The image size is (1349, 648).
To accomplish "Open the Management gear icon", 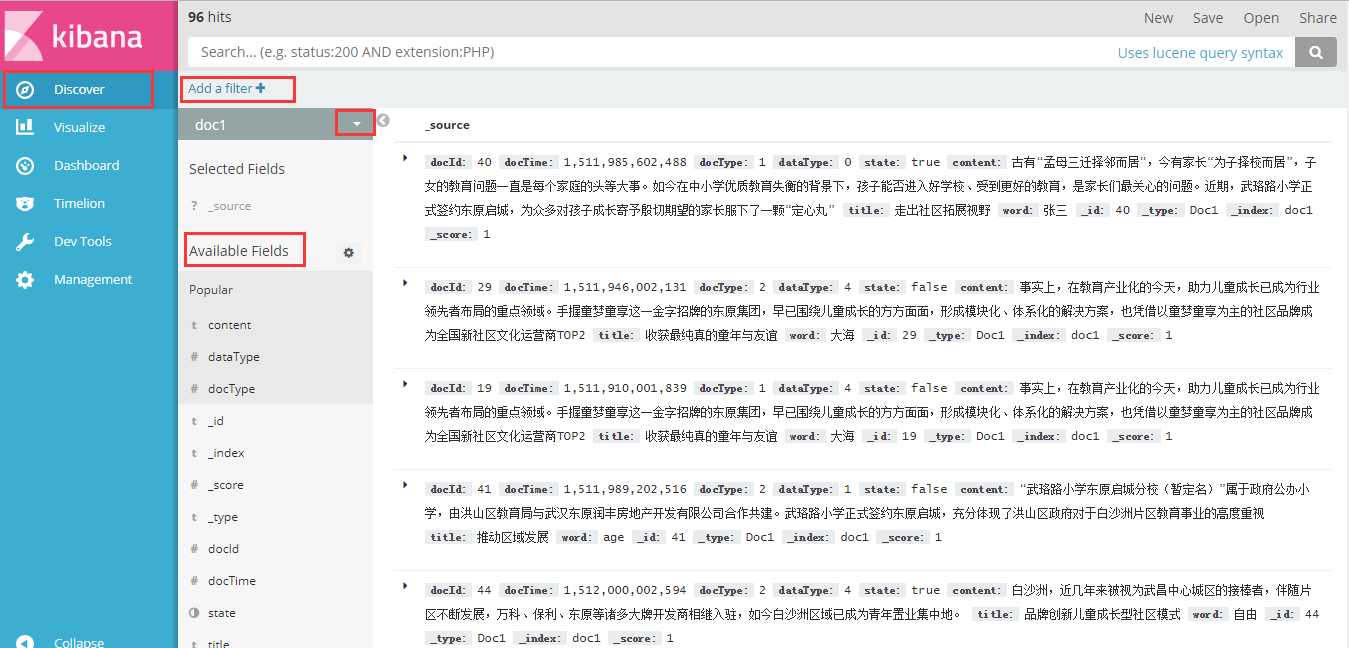I will (x=26, y=279).
